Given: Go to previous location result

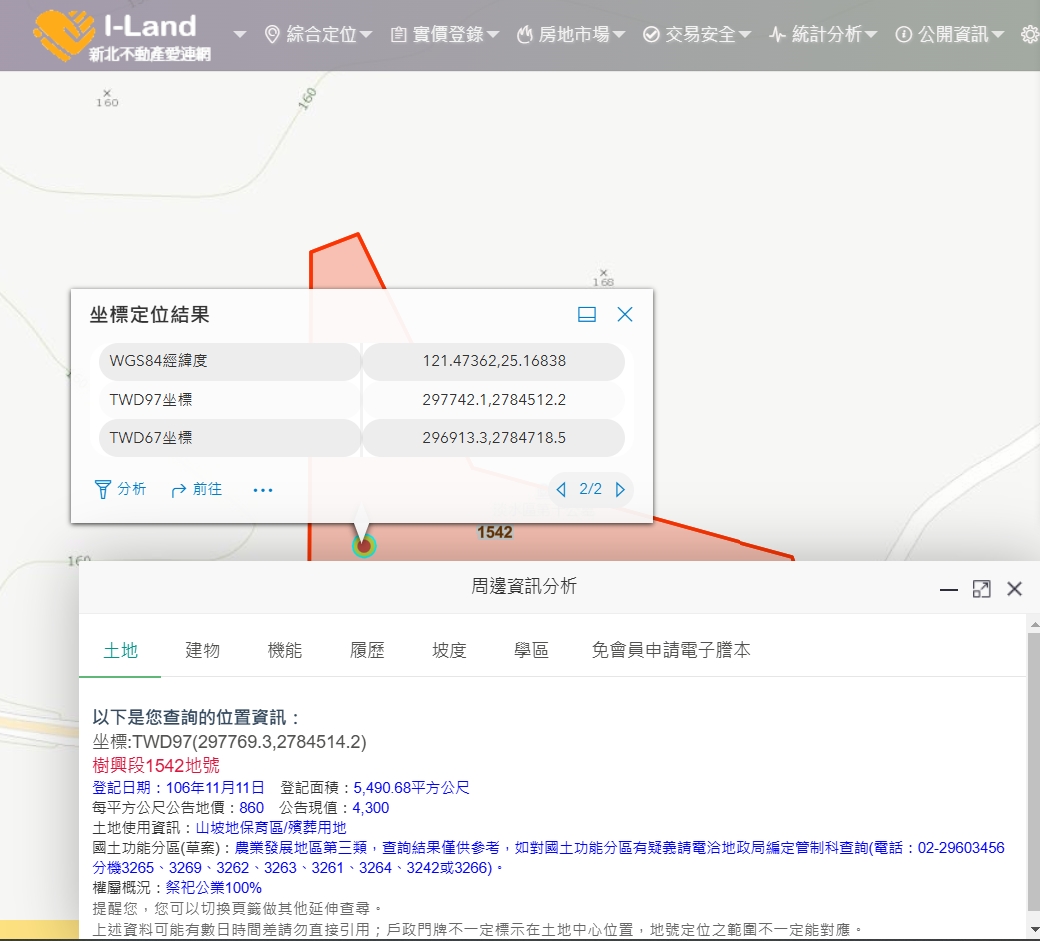Looking at the screenshot, I should [x=561, y=490].
